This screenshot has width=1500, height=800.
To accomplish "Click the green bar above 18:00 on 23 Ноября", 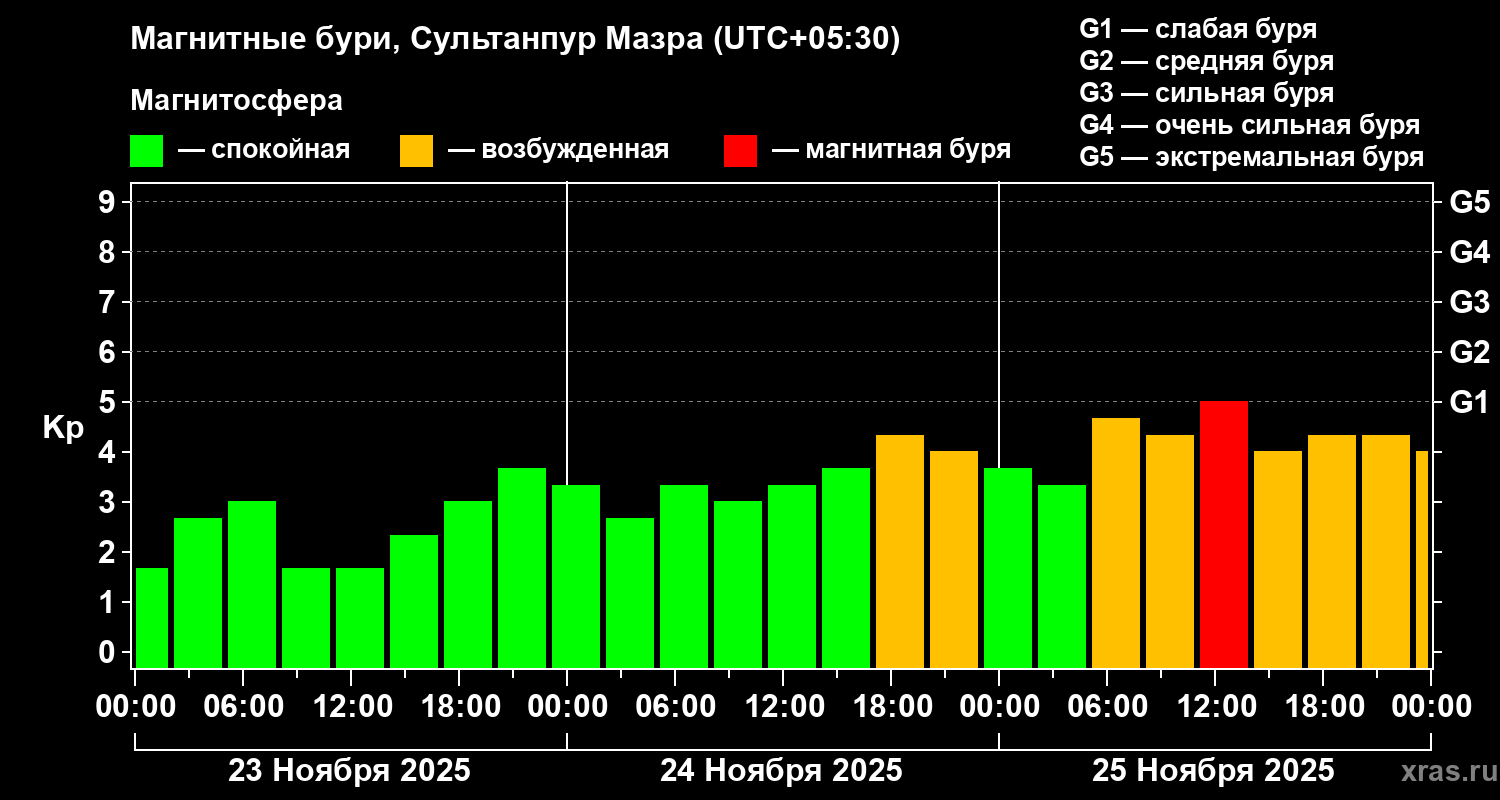I will click(468, 584).
